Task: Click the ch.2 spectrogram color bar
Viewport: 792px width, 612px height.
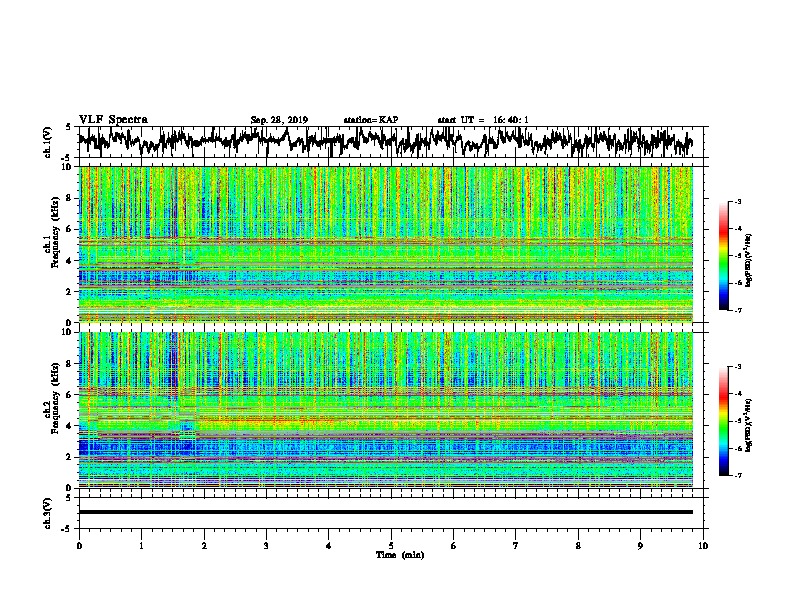Action: coord(724,421)
